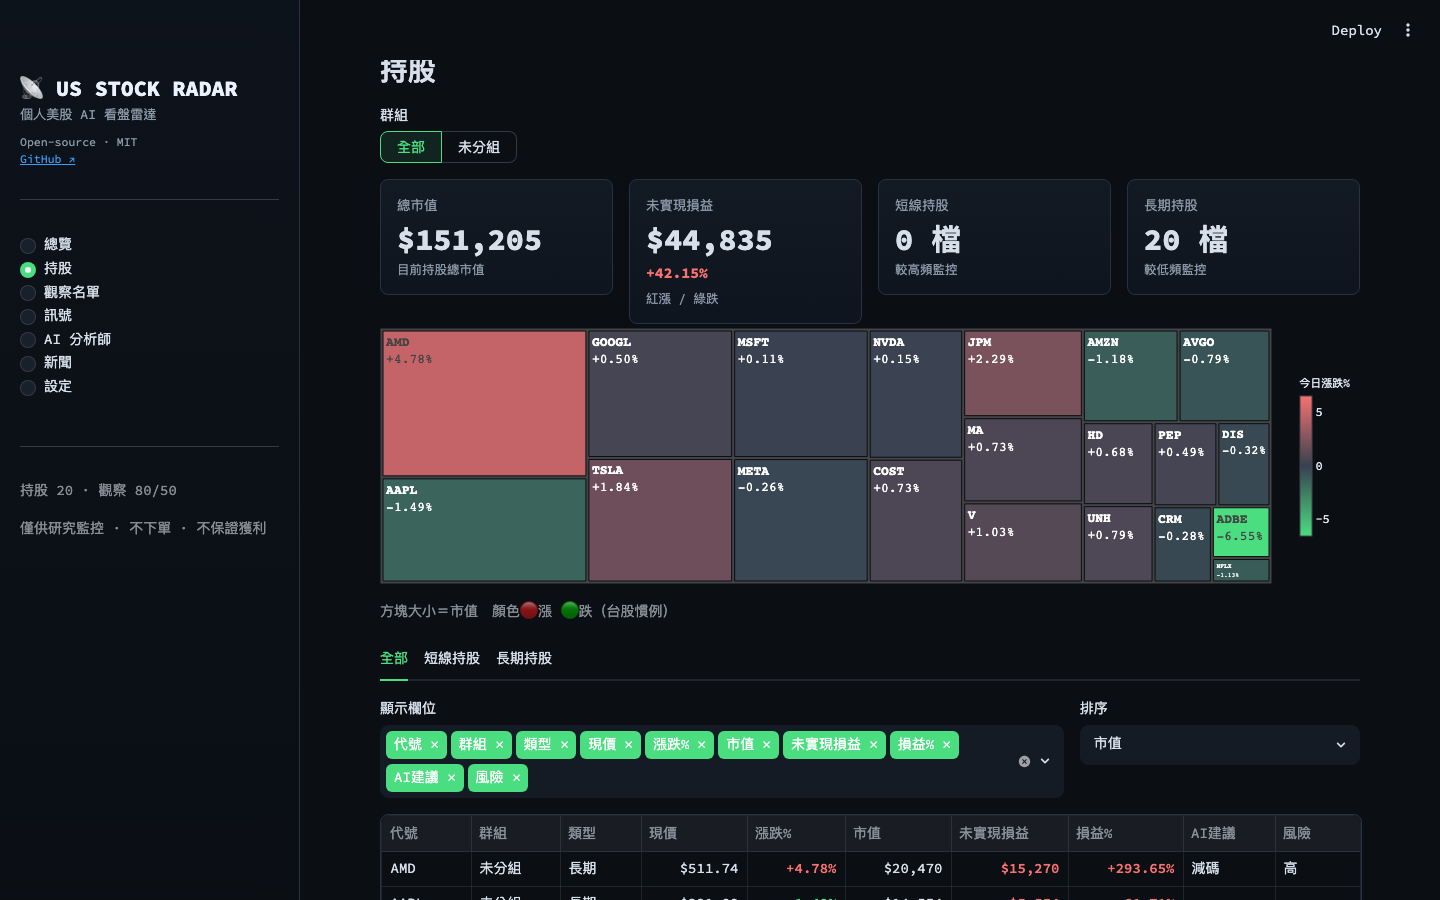Sort table by 代號 column header
1440x900 pixels.
coord(426,833)
